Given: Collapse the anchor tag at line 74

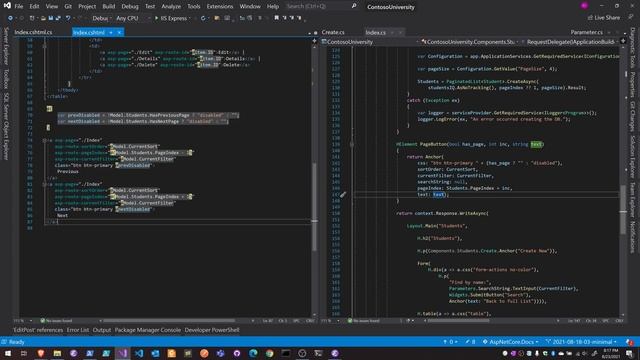Looking at the screenshot, I should point(44,140).
